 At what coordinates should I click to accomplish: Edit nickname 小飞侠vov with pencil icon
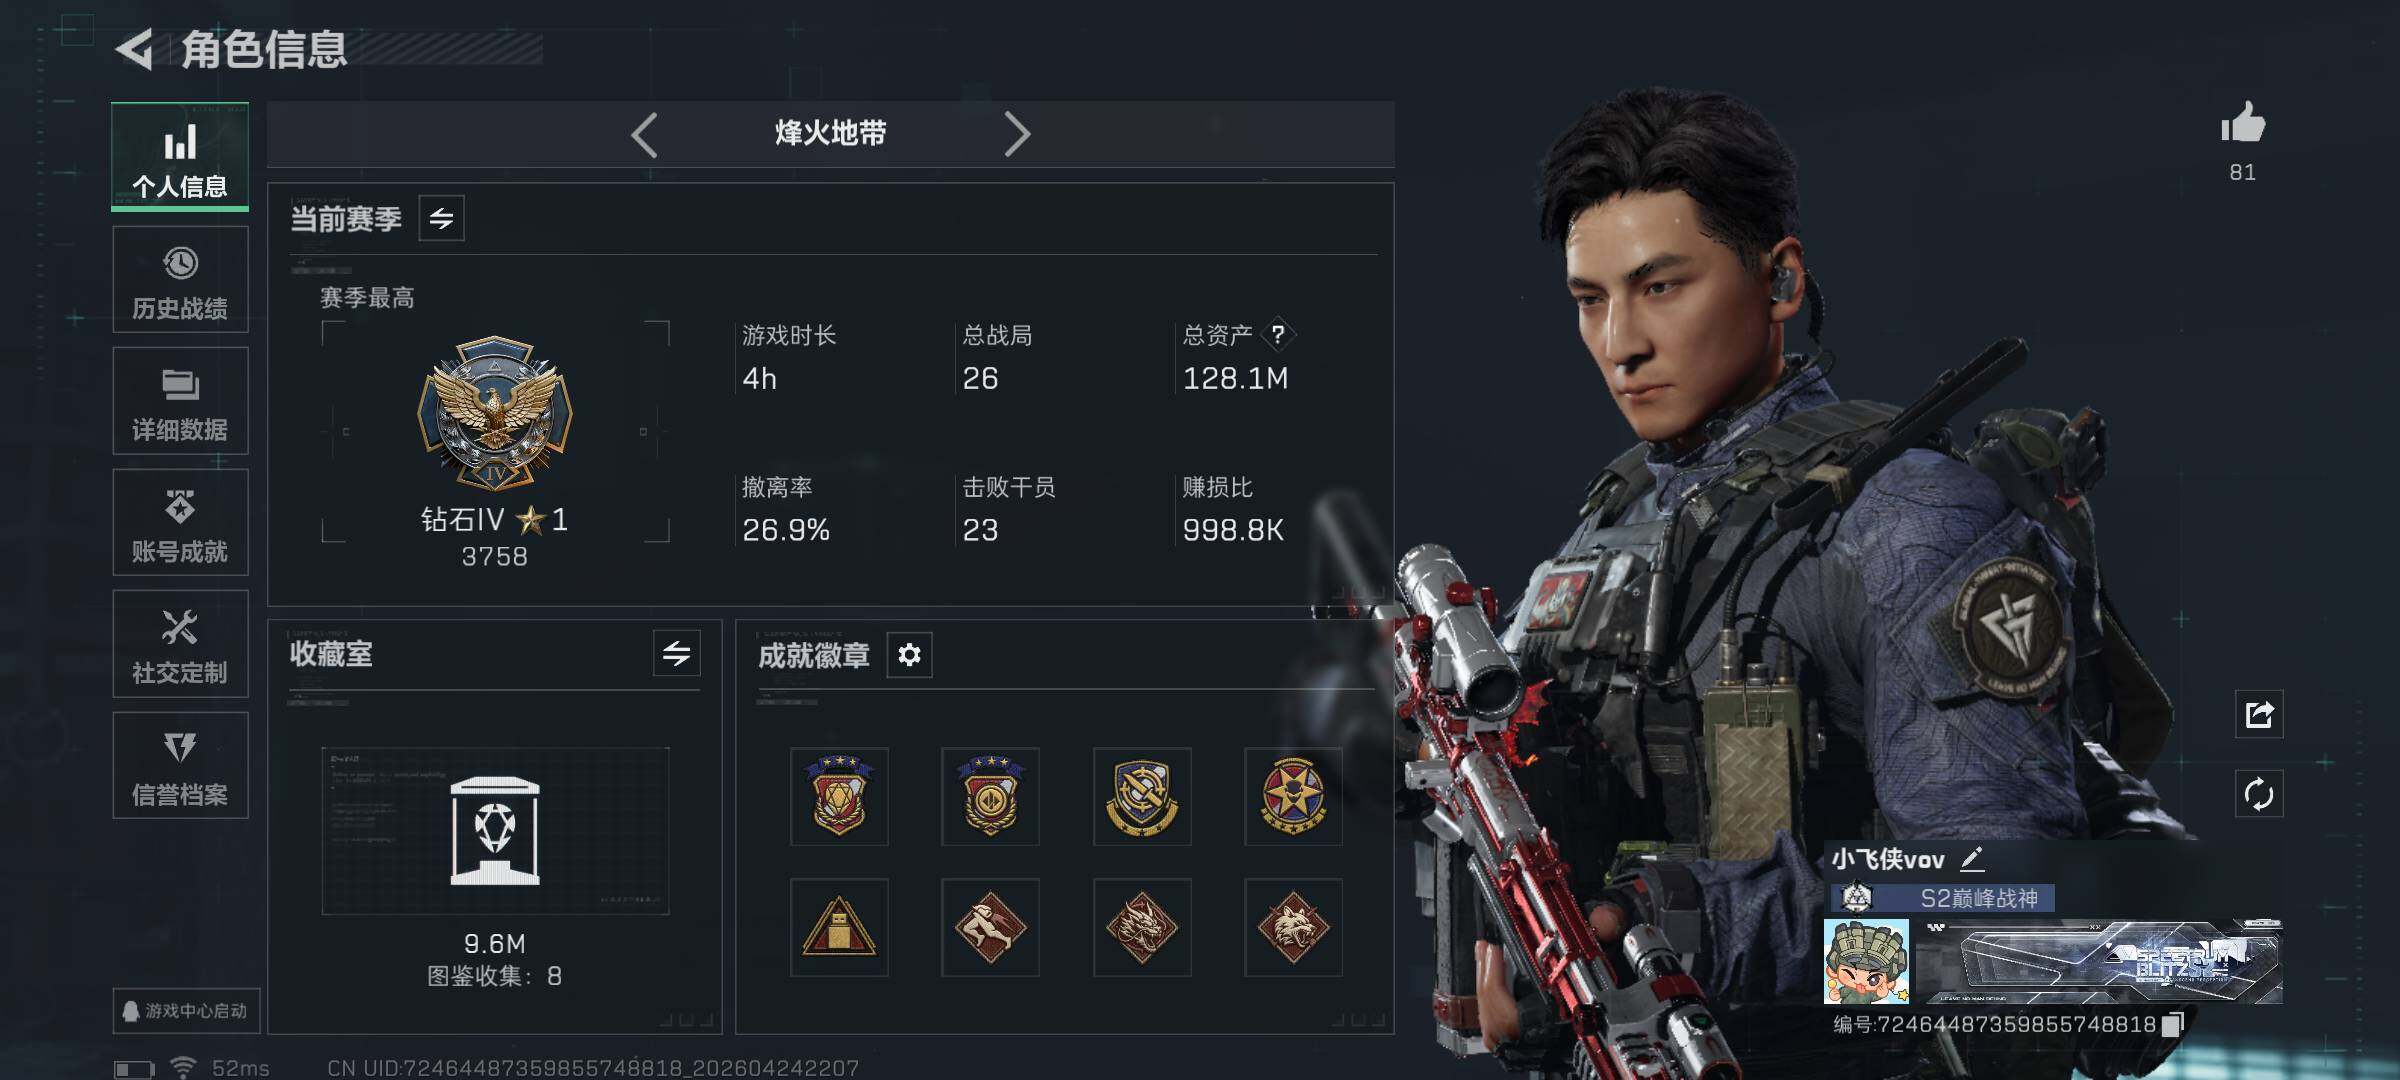tap(1972, 859)
